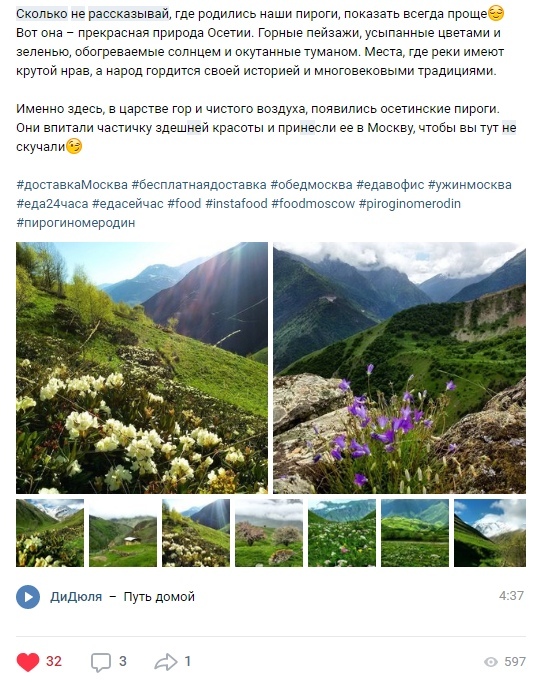Screen dimensions: 544x684
Task: Open the last small thumbnail in the row
Action: click(490, 533)
